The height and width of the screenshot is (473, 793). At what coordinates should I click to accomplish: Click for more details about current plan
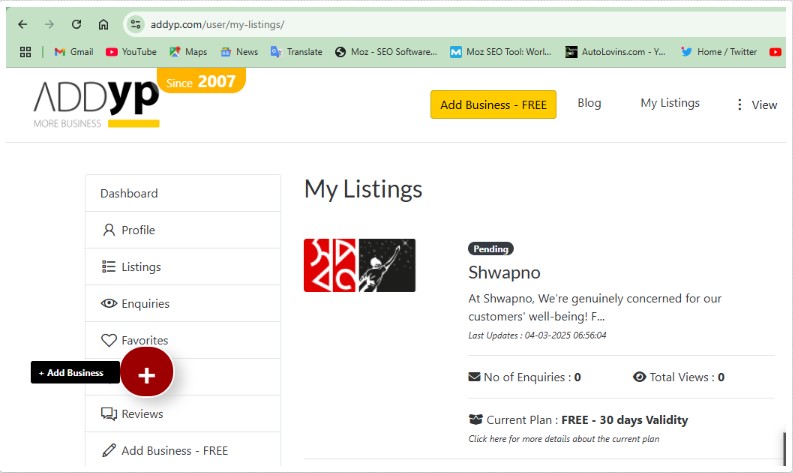pyautogui.click(x=564, y=439)
